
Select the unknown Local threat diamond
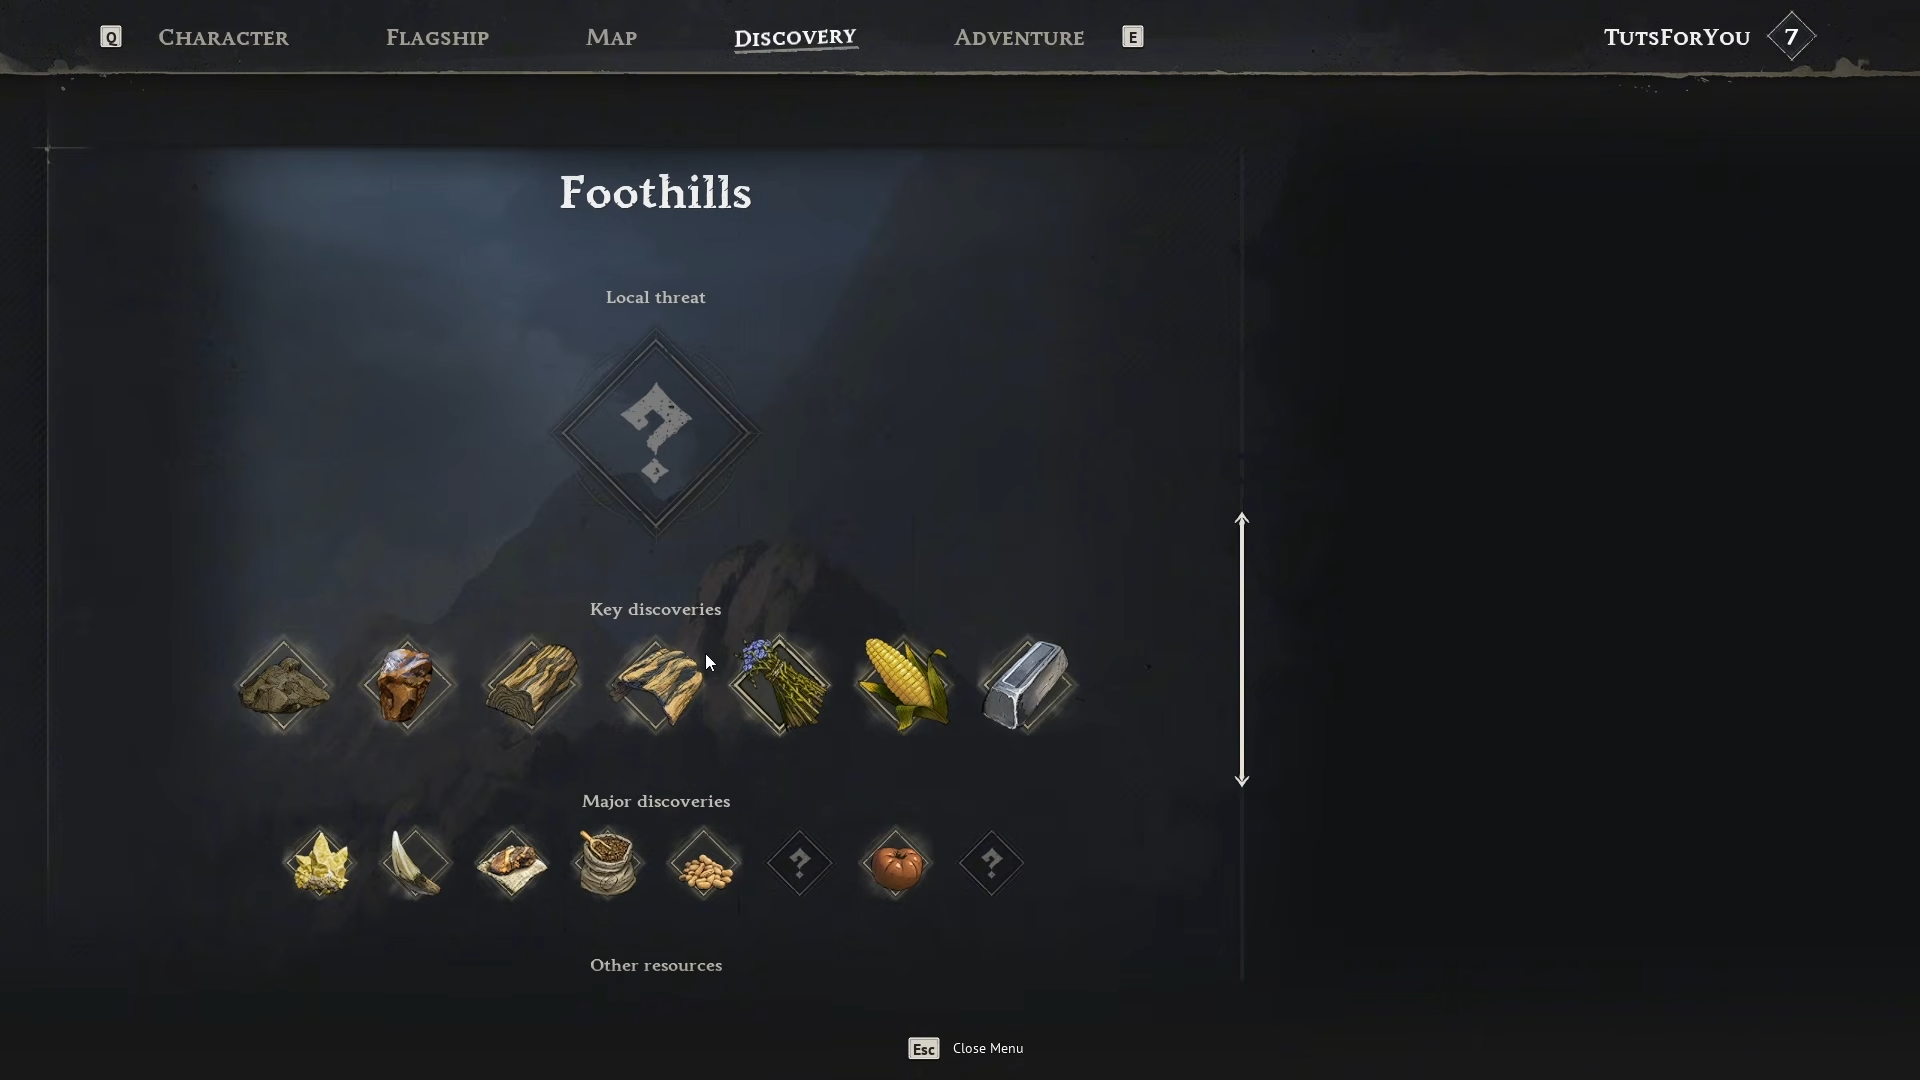[656, 434]
